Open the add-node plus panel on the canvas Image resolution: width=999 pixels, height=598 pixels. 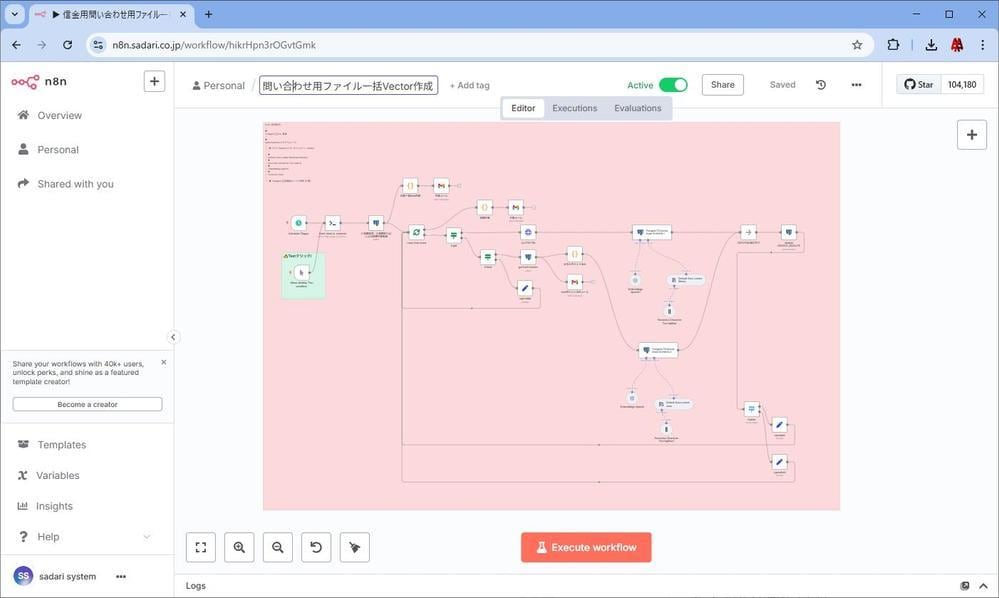972,135
